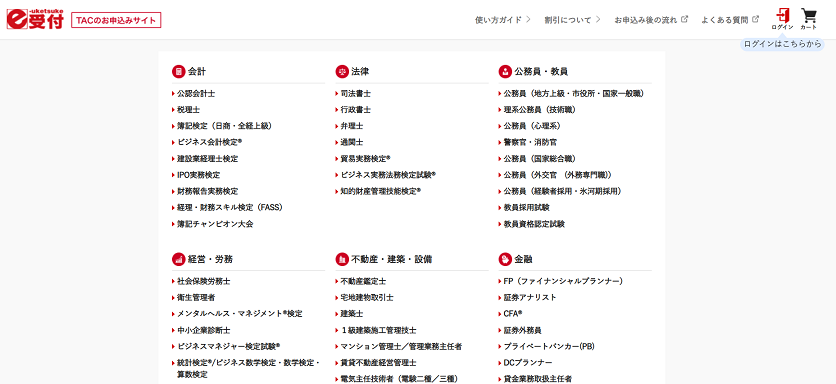Viewport: 836px width, 384px height.
Task: Select 衛生管理者 course link
Action: [x=196, y=297]
